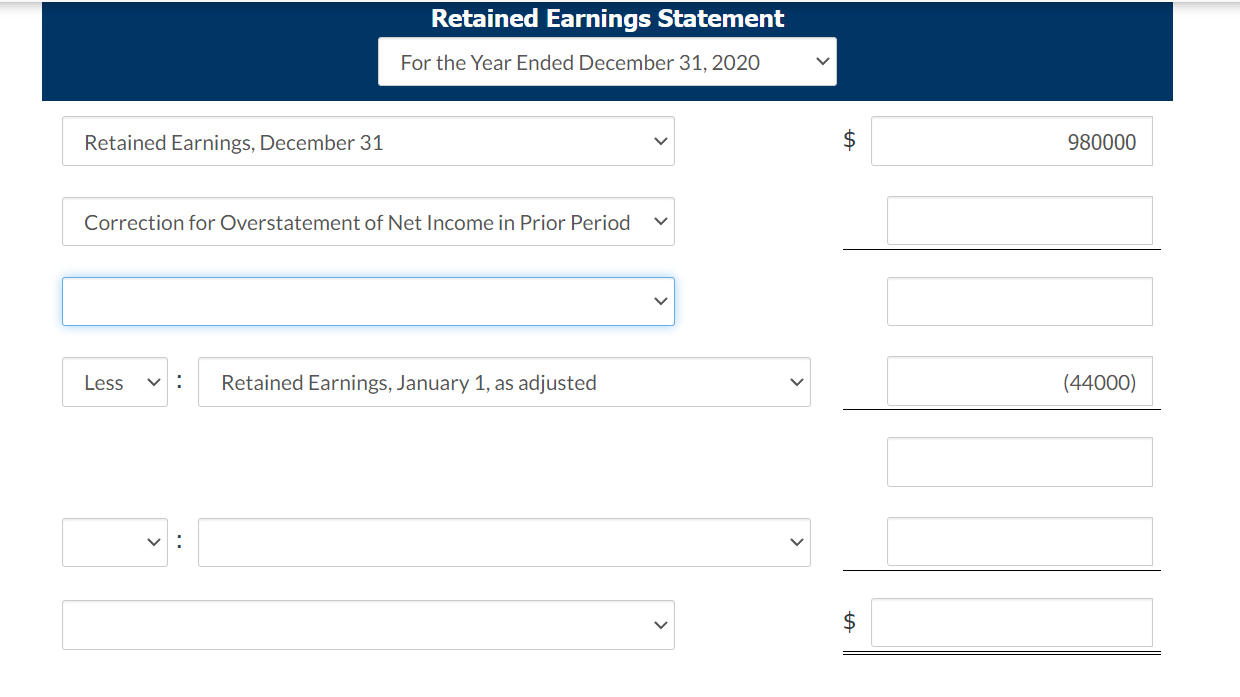Viewport: 1240px width, 697px height.
Task: Open the 'Less' selector
Action: click(114, 381)
